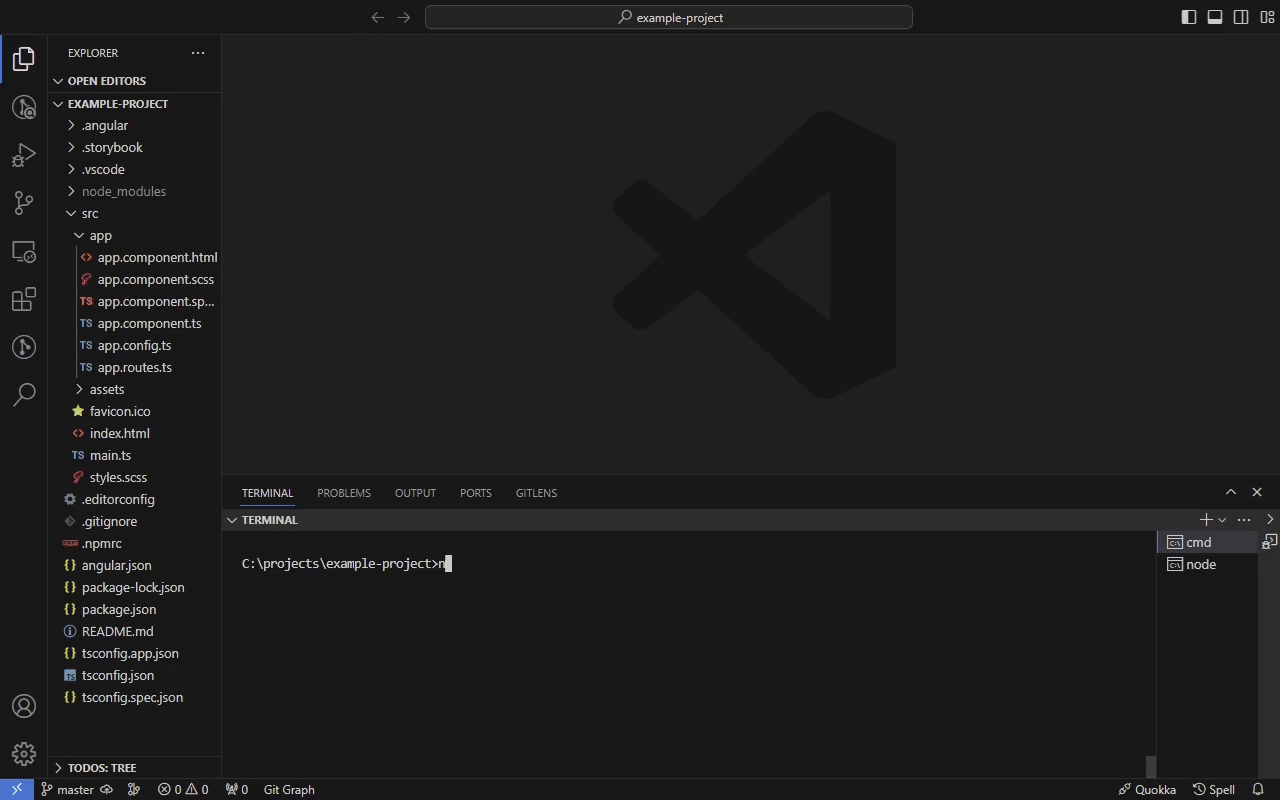Click the Quokka status bar item
This screenshot has height=800, width=1280.
pyautogui.click(x=1147, y=789)
